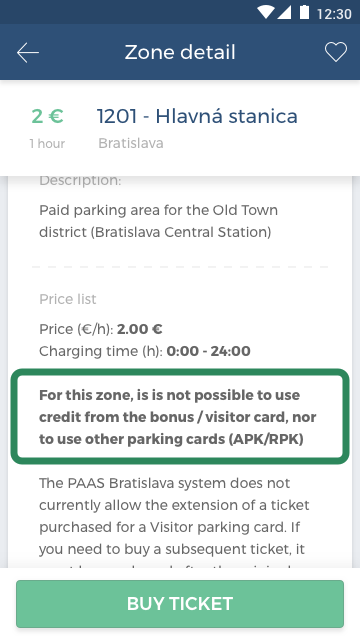Image resolution: width=360 pixels, height=640 pixels.
Task: Tap the 2 € price label
Action: pos(47,116)
